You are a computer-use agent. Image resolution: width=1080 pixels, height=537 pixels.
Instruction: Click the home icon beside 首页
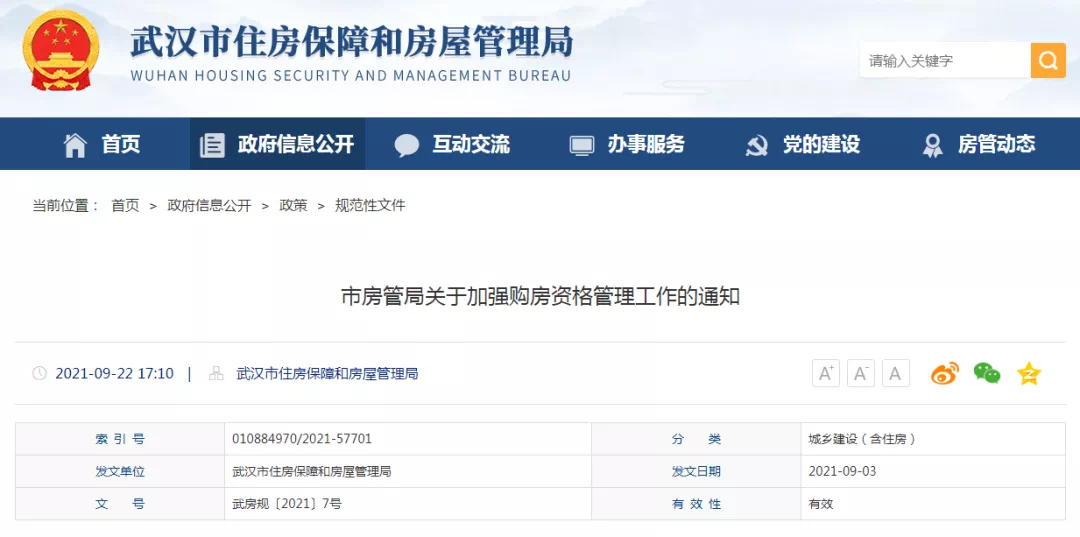click(75, 145)
